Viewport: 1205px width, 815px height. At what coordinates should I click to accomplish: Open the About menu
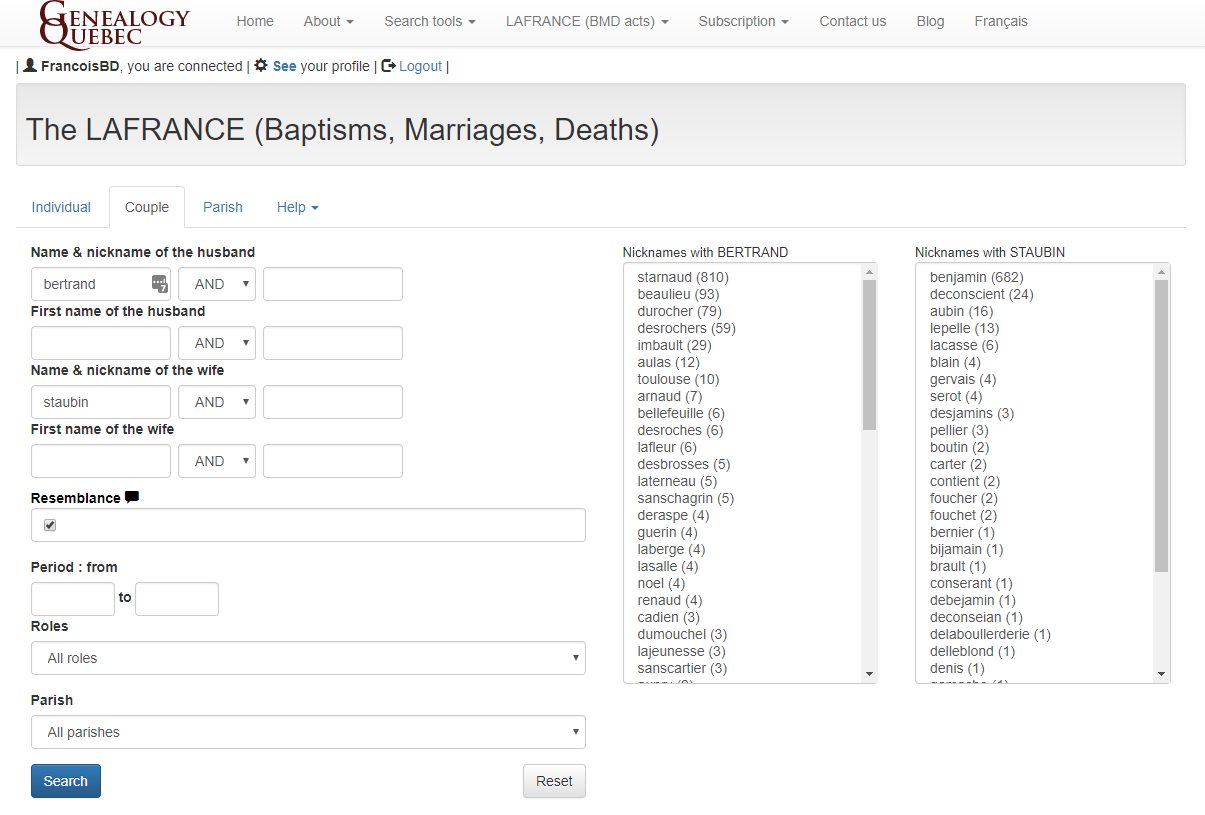pos(329,21)
